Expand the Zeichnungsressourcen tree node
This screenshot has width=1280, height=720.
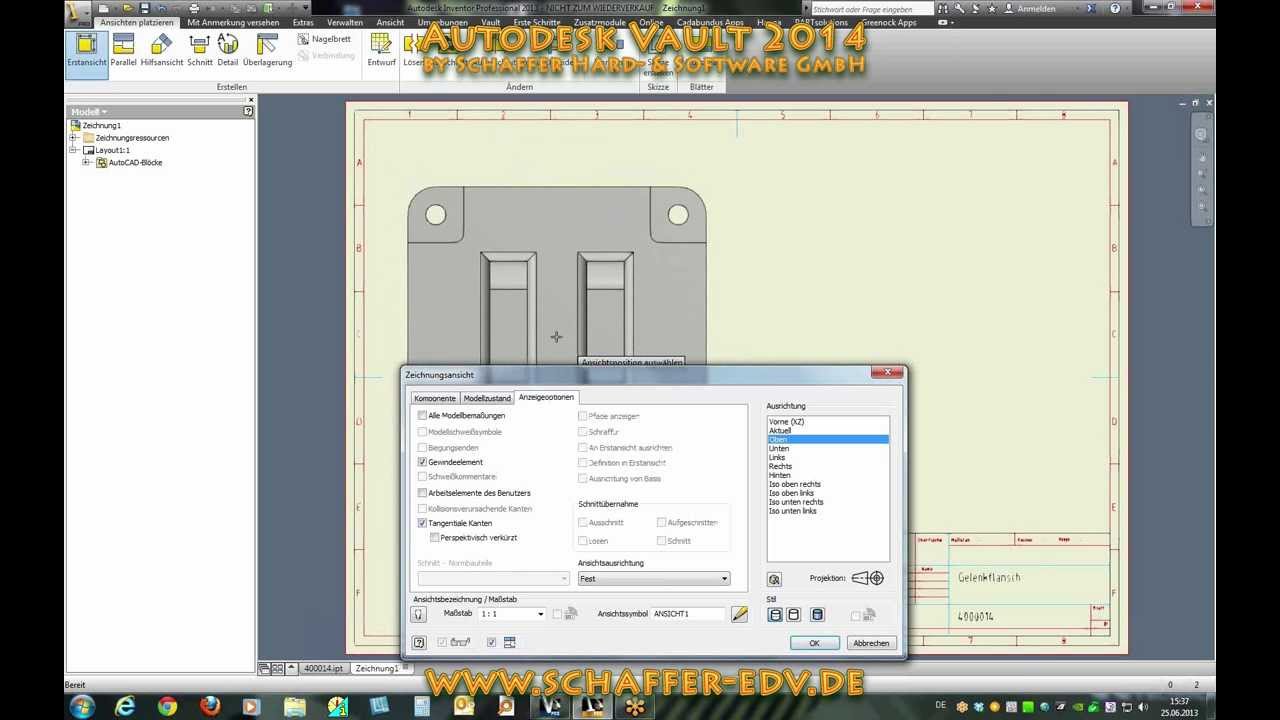tap(73, 138)
